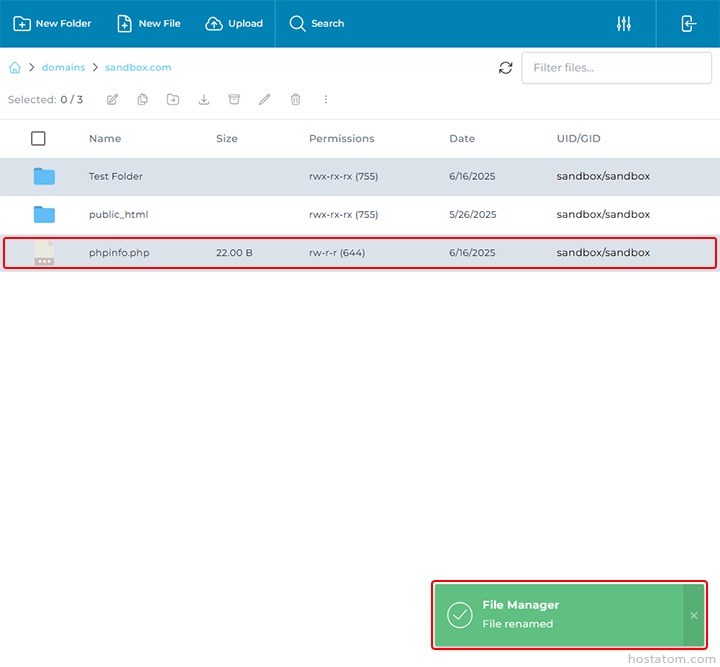This screenshot has width=720, height=667.
Task: Toggle the select all files checkbox
Action: [x=38, y=139]
